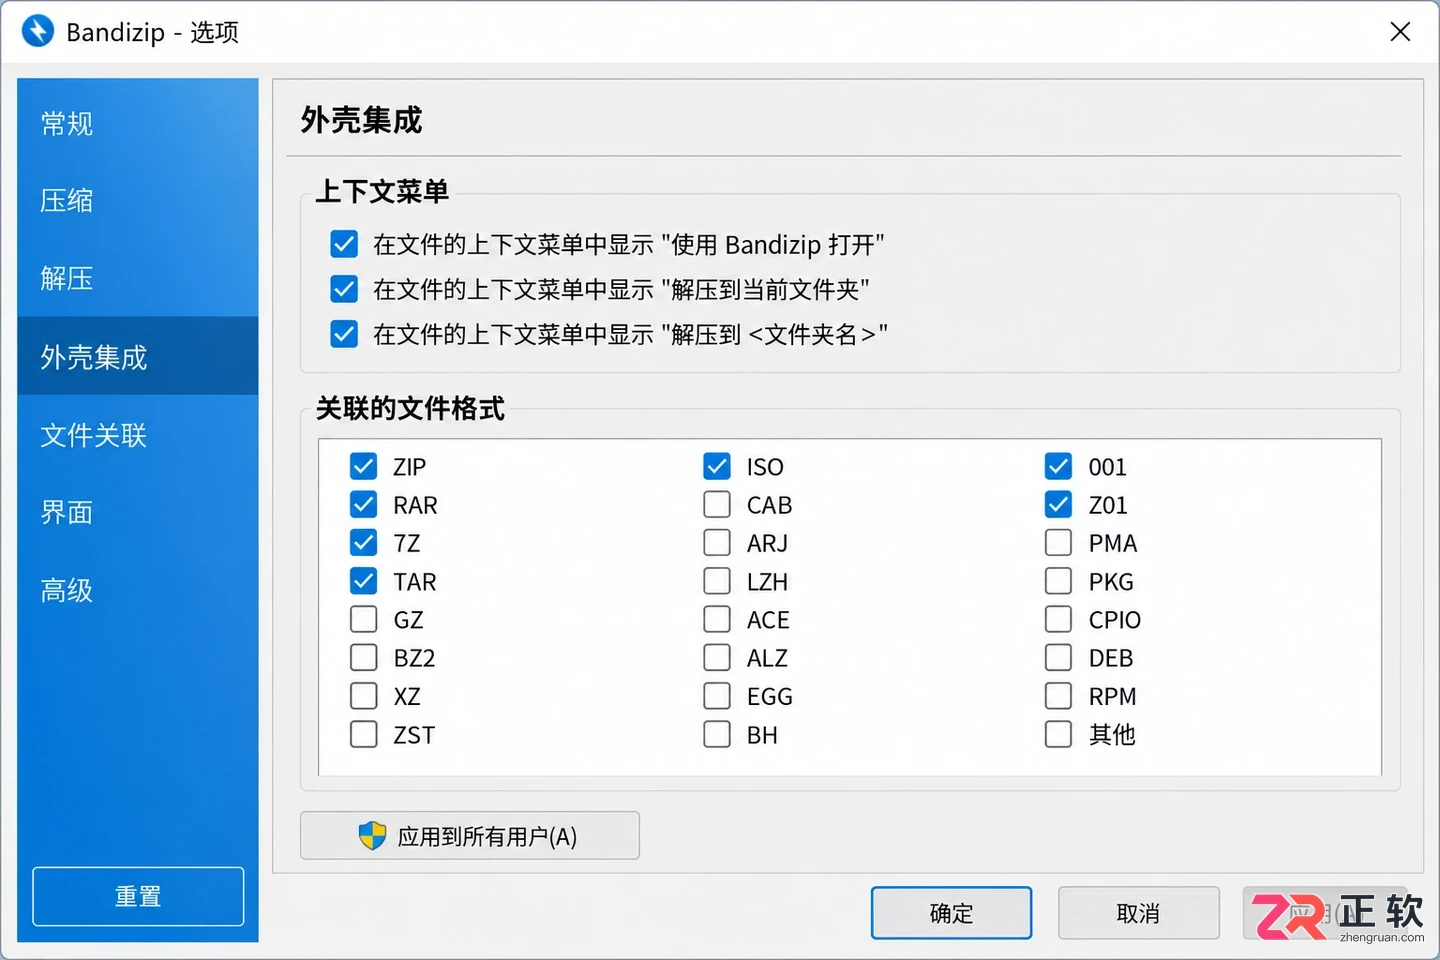Toggle "解压到 <文件夹名>" context menu checkbox

(x=344, y=334)
